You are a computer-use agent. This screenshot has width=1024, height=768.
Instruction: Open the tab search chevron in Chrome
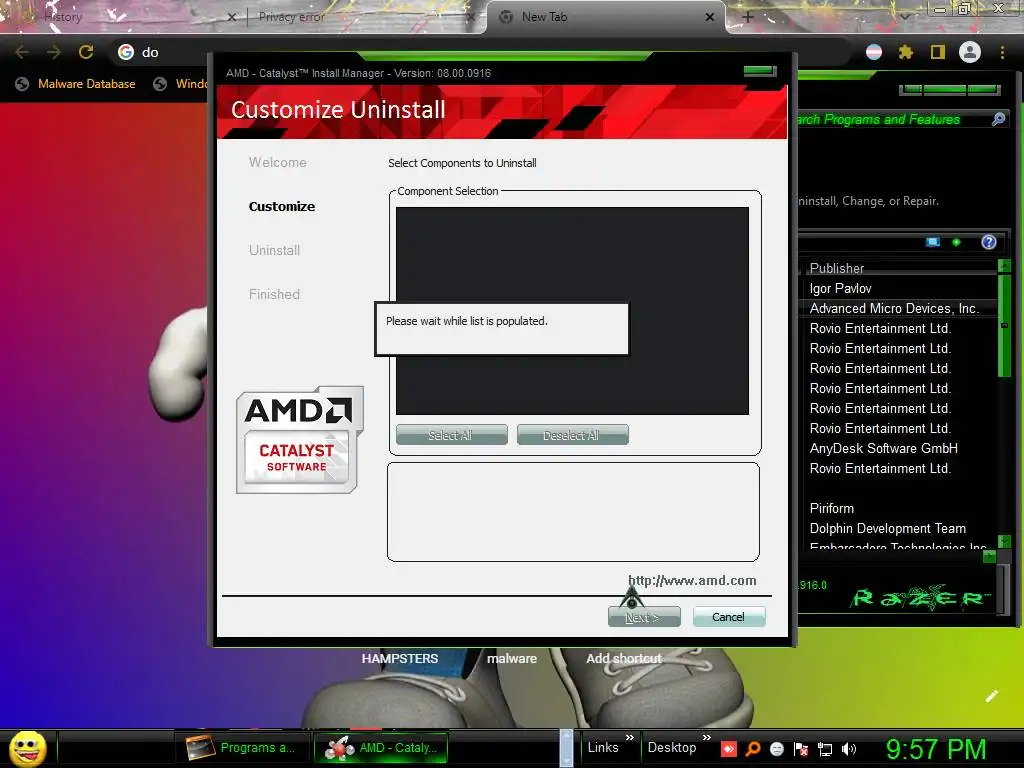click(x=905, y=17)
